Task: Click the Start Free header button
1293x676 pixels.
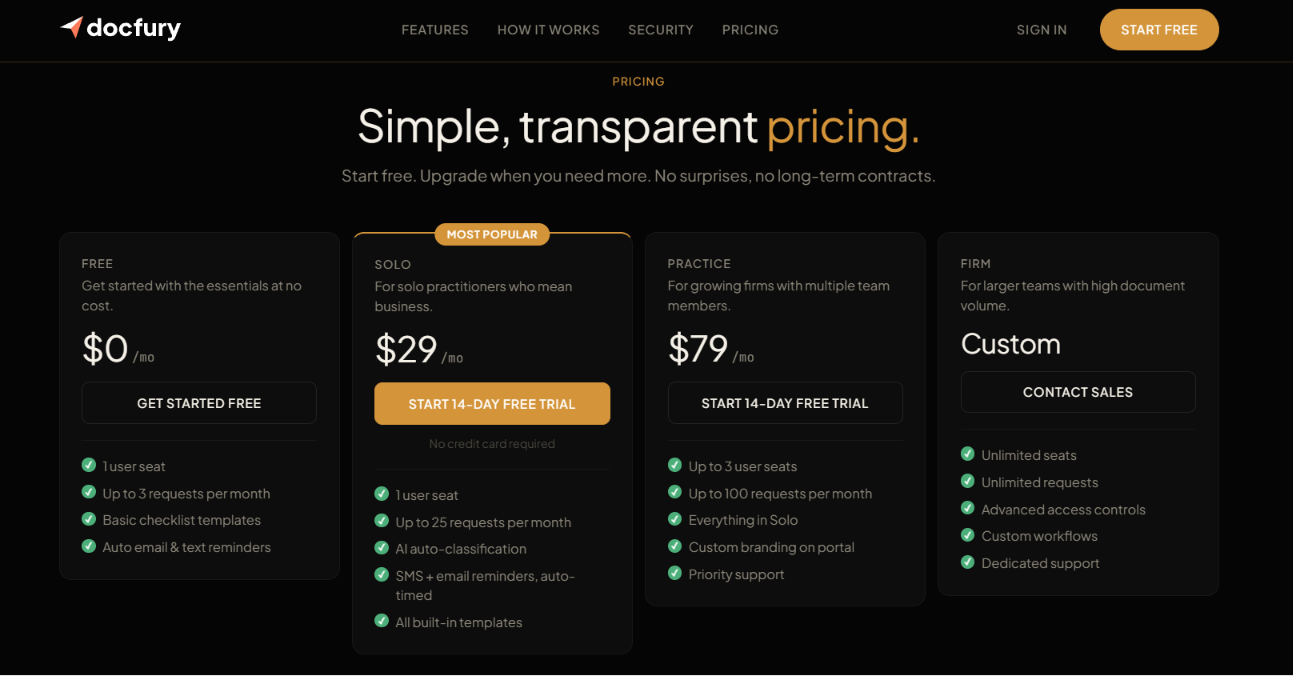Action: pos(1159,30)
